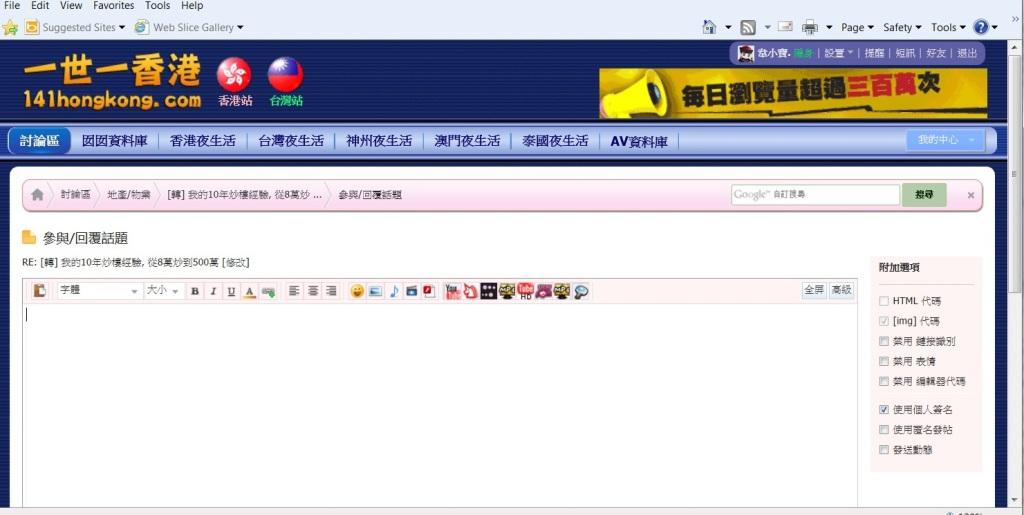This screenshot has height=515, width=1024.
Task: Uncheck the 使用個人簽名 option
Action: [884, 409]
